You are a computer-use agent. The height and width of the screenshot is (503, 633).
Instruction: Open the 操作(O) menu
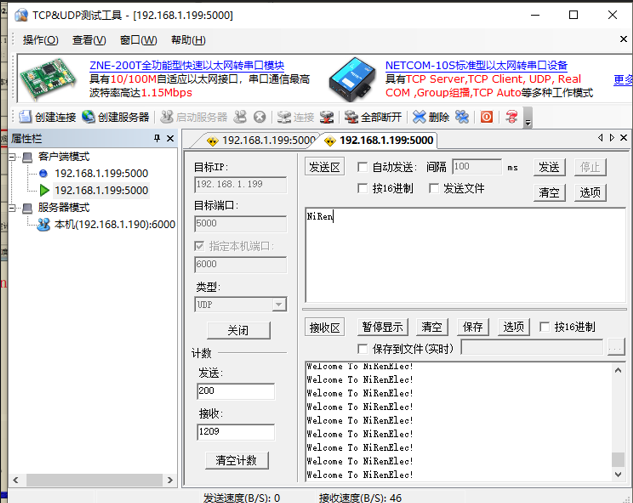click(40, 40)
